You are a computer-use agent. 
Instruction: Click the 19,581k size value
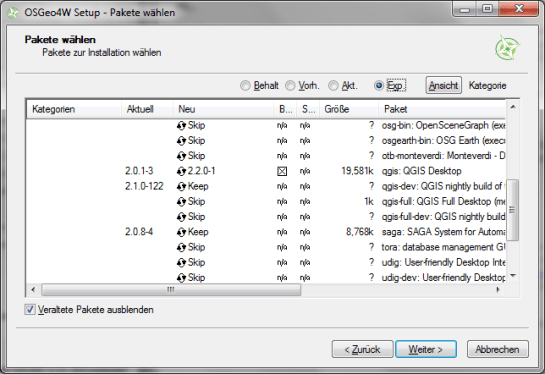point(357,171)
